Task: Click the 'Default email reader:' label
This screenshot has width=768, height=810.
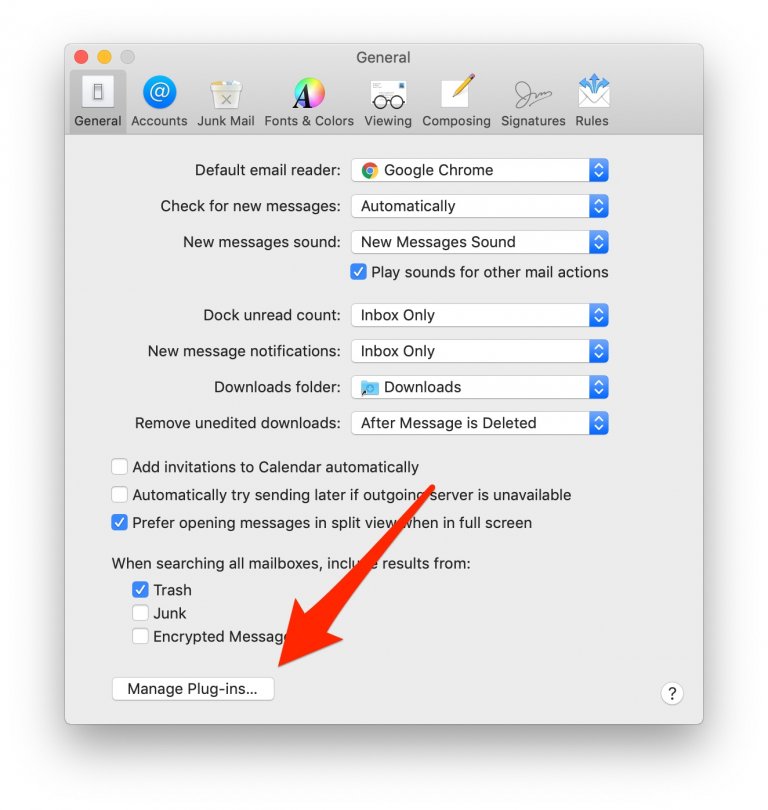Action: click(268, 170)
